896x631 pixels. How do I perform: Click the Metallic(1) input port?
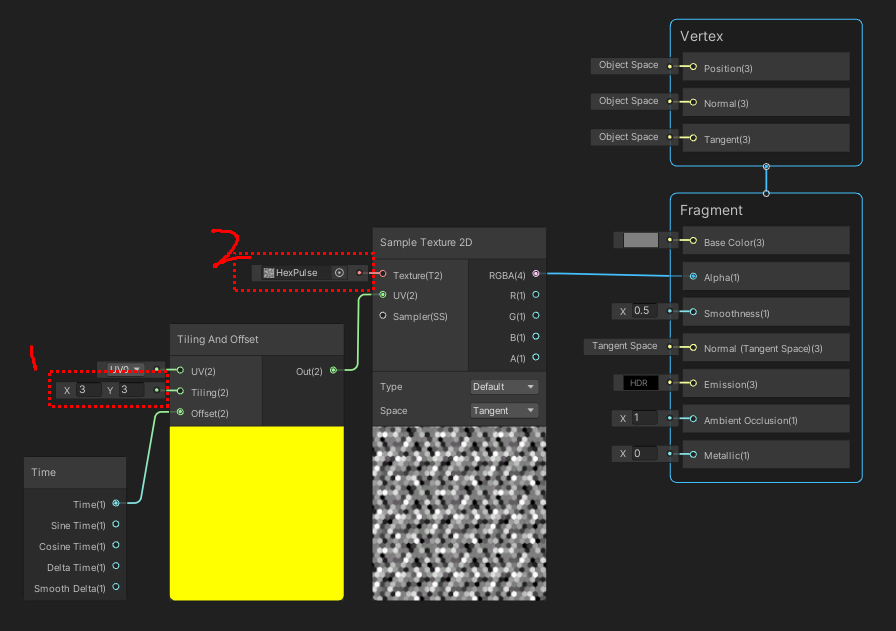coord(693,455)
